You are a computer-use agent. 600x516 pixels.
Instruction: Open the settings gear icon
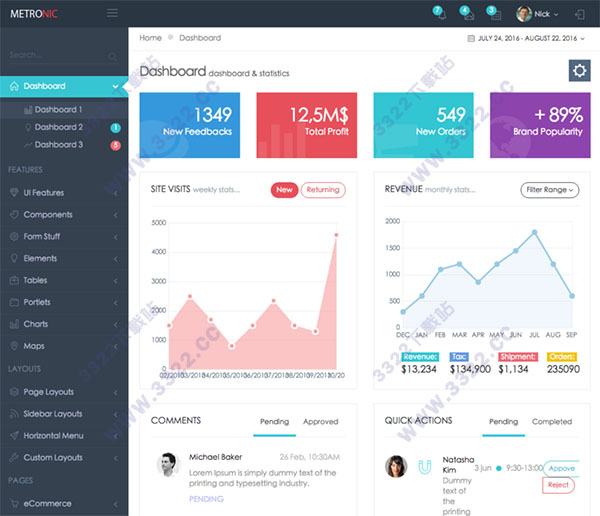pos(579,70)
